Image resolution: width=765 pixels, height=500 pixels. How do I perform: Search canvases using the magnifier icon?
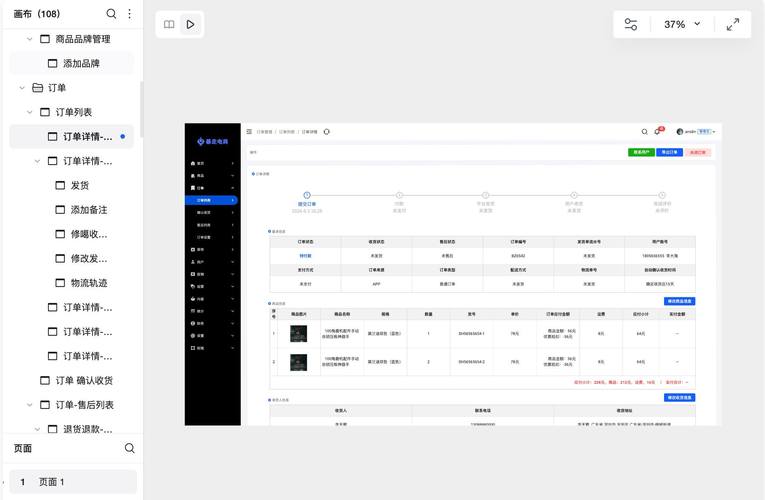(111, 14)
